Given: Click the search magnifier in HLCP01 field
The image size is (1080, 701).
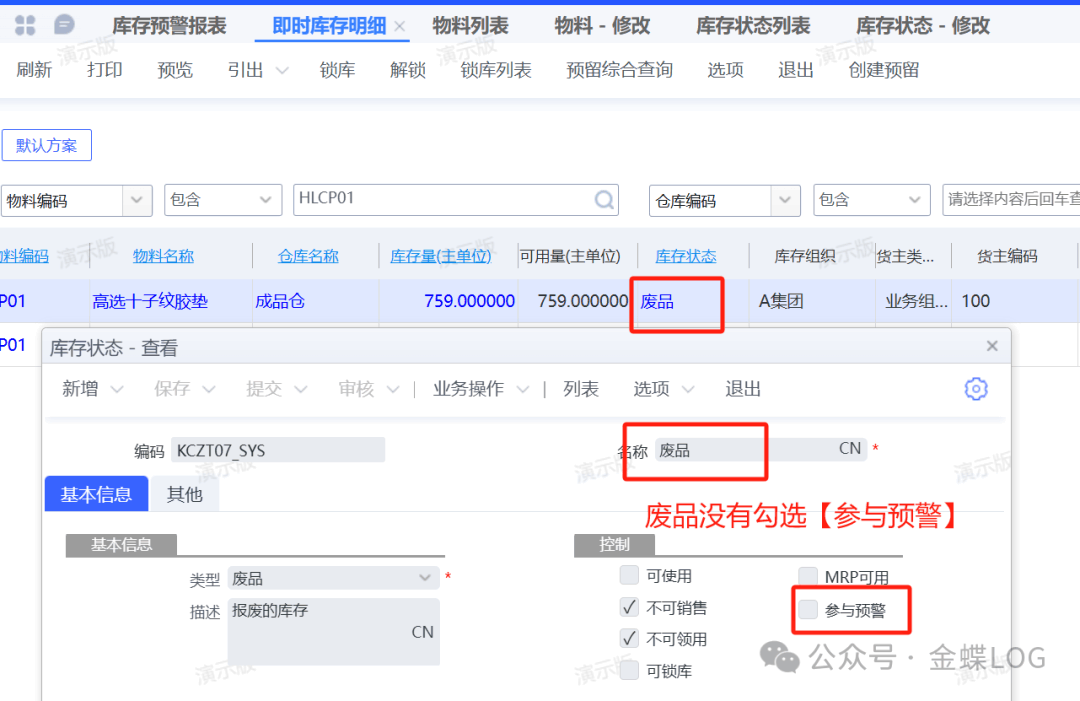Looking at the screenshot, I should click(605, 200).
